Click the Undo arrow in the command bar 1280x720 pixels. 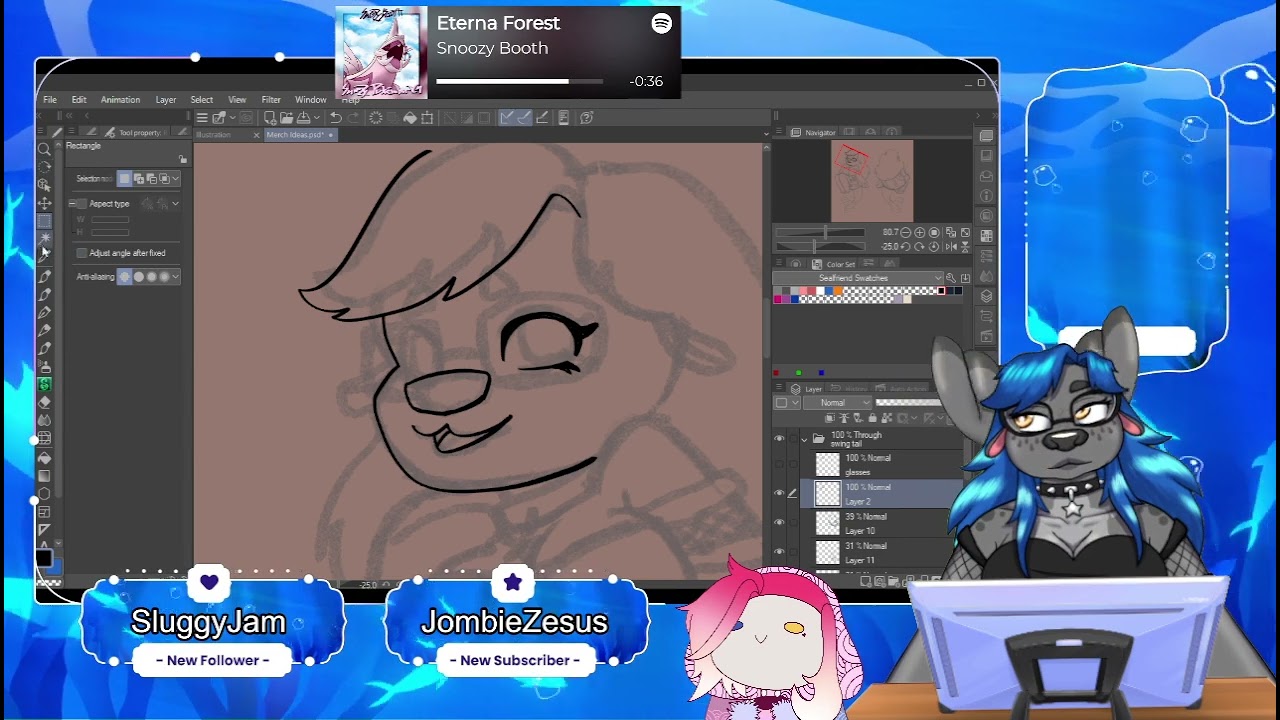coord(336,118)
